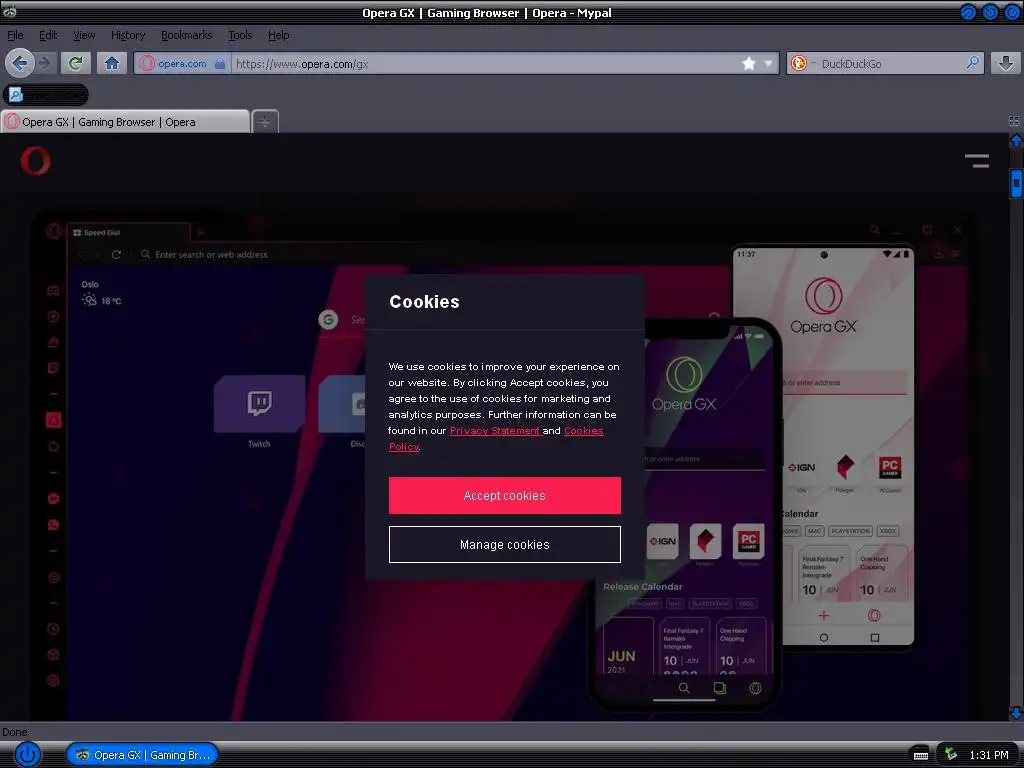Click the Oslo weather widget
This screenshot has height=768, width=1024.
(101, 293)
